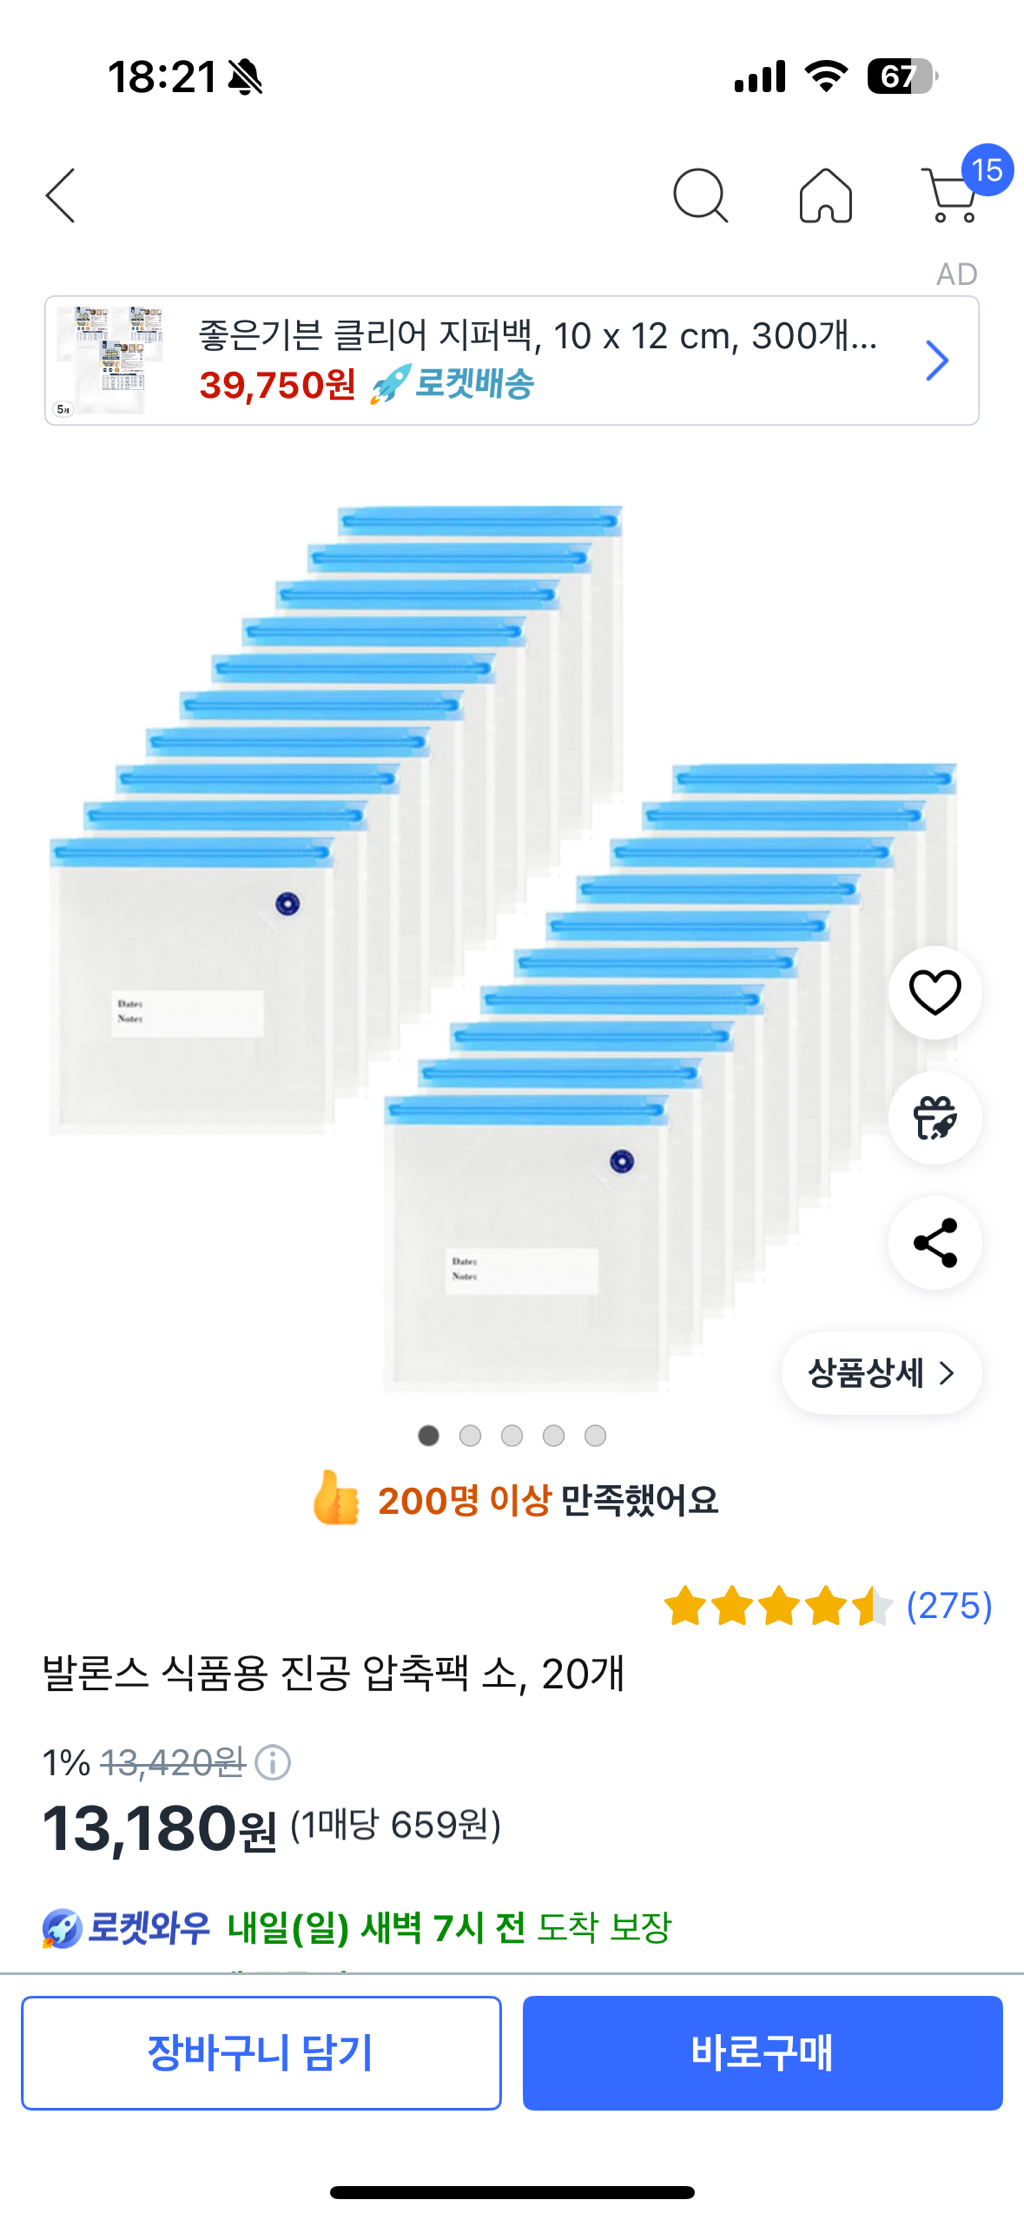This screenshot has width=1024, height=2220.
Task: Open the 로켓와우 delivery info badge
Action: pyautogui.click(x=127, y=1927)
